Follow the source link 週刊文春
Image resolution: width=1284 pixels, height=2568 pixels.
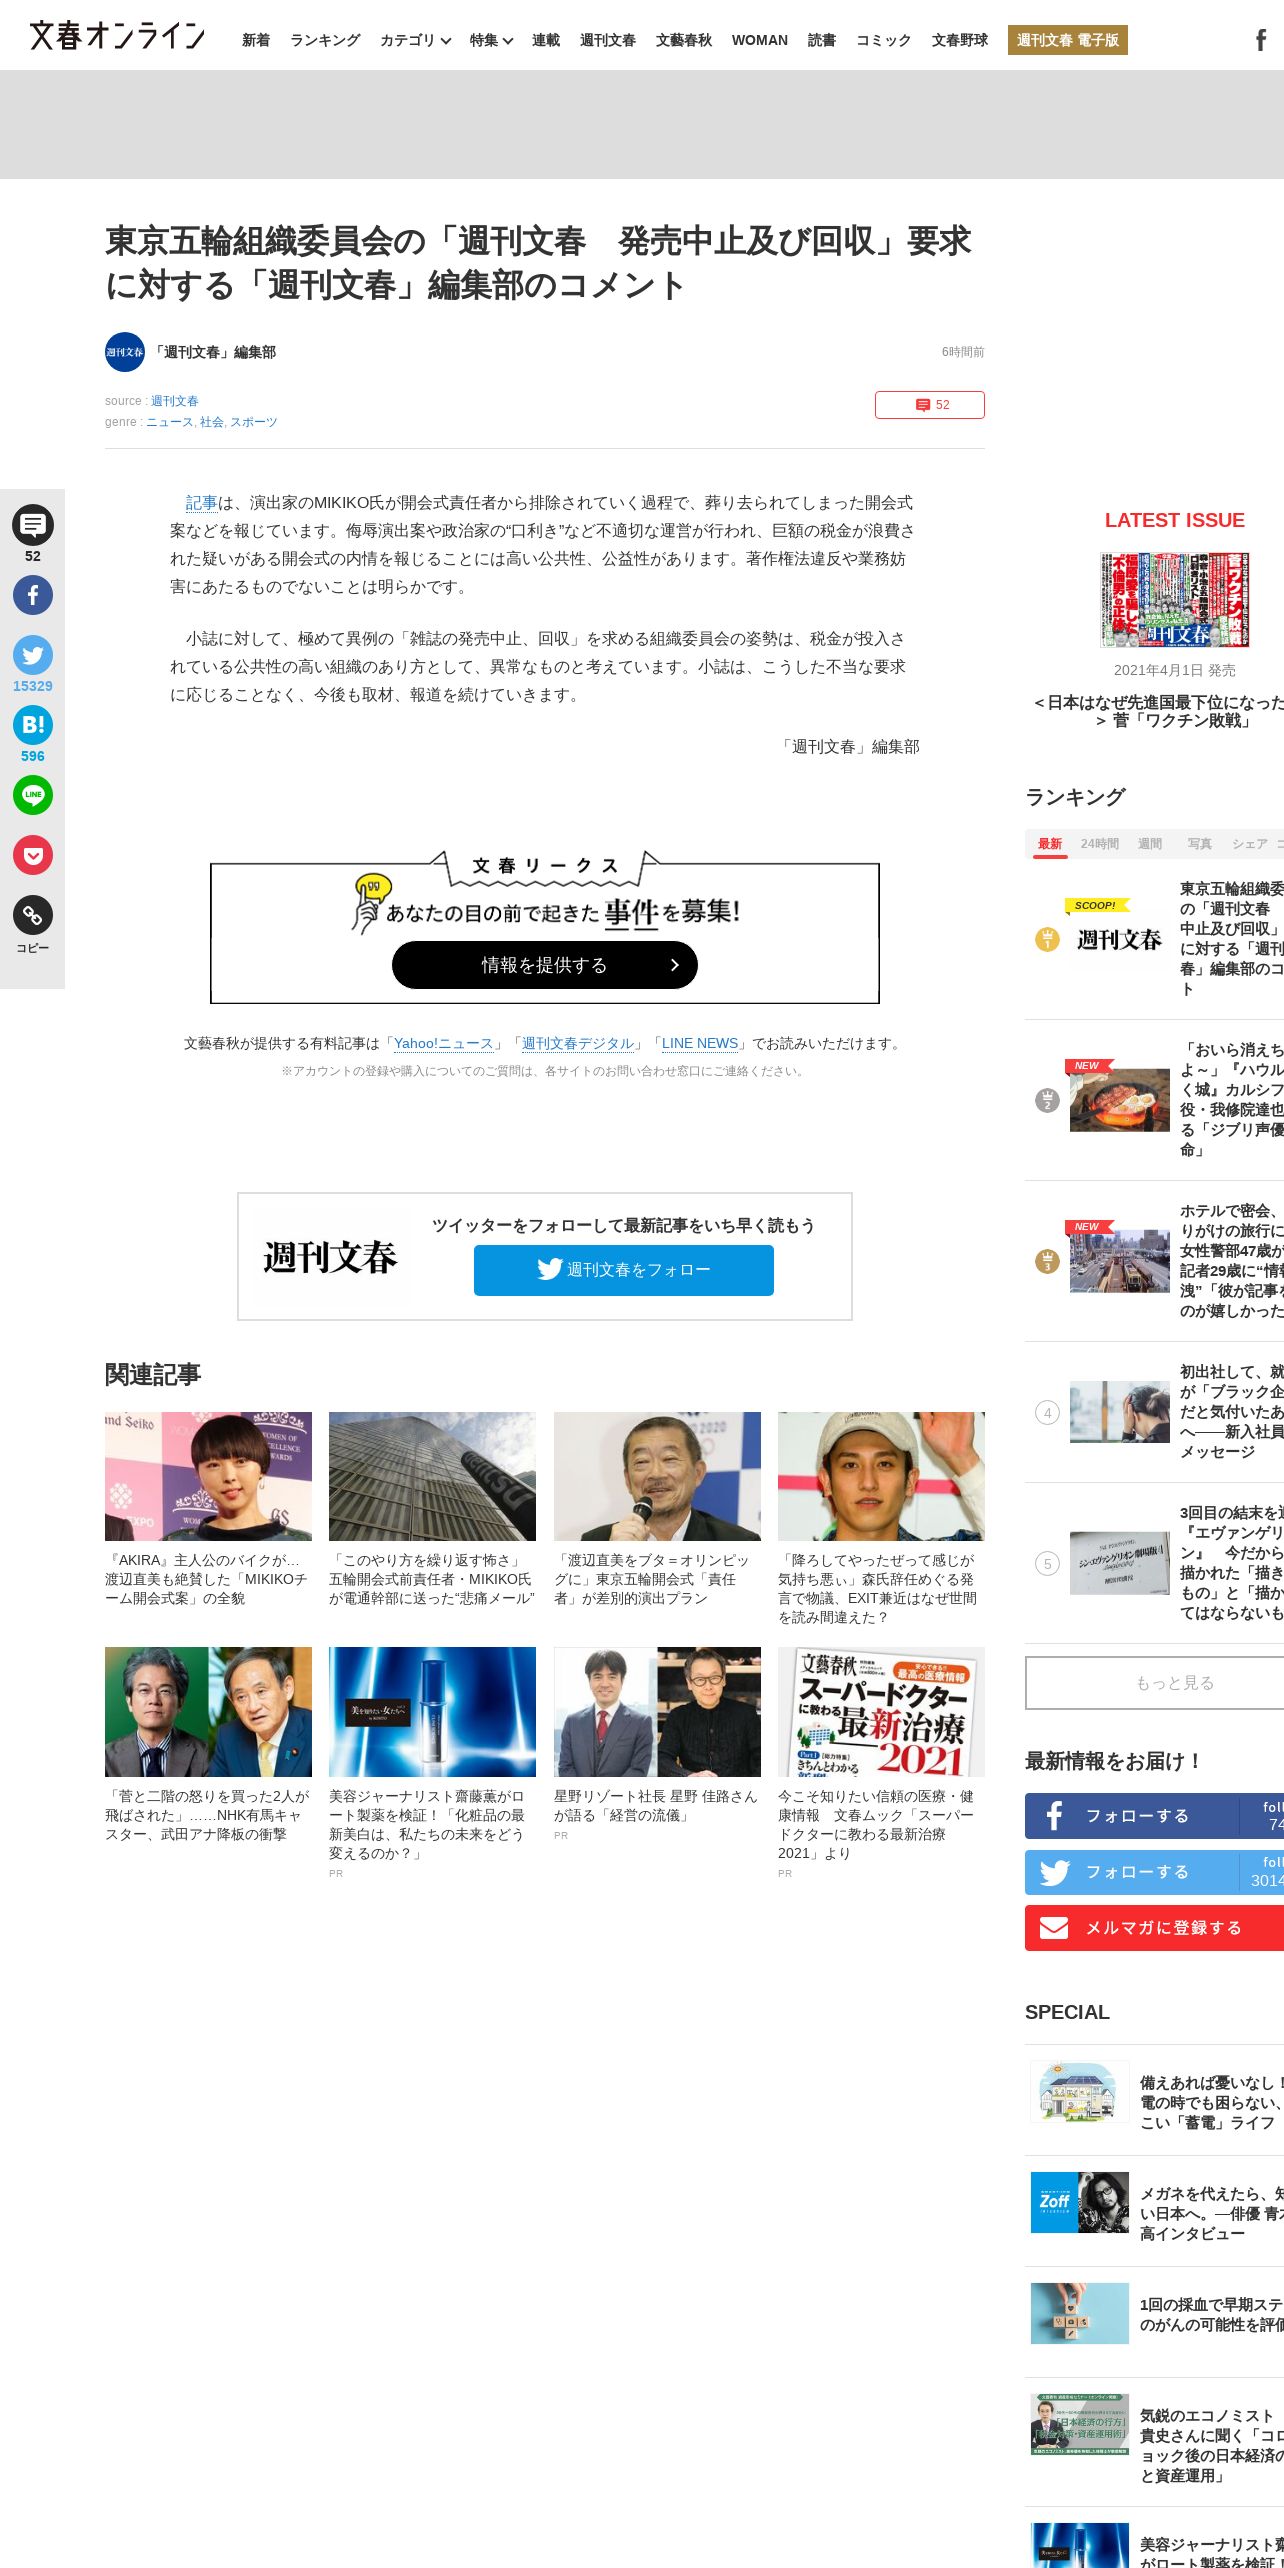pos(175,401)
